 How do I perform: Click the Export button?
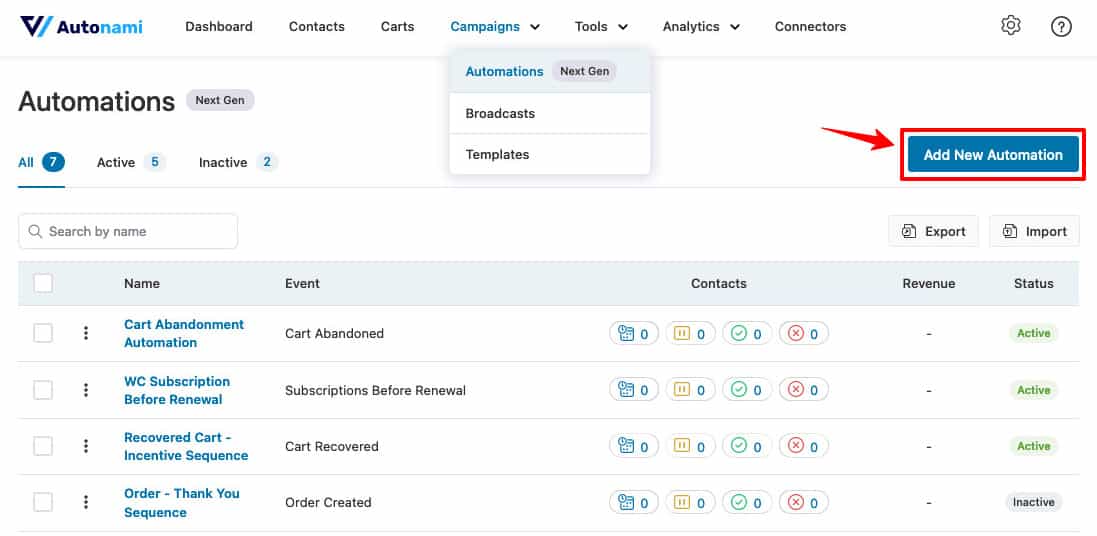click(x=933, y=231)
